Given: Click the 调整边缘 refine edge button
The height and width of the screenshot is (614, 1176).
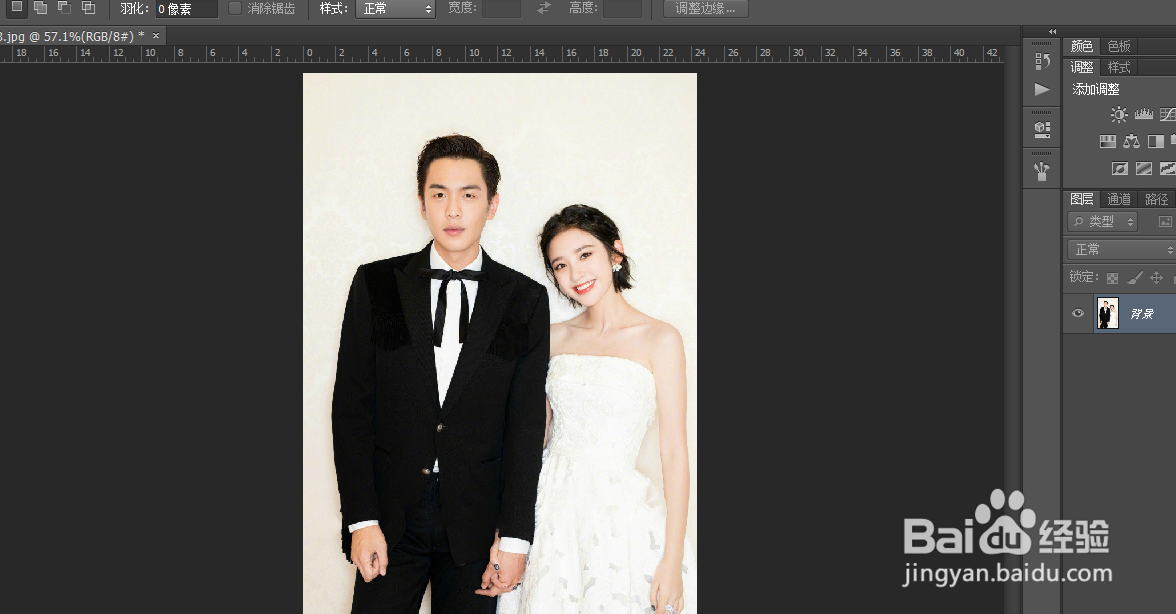Looking at the screenshot, I should tap(705, 8).
